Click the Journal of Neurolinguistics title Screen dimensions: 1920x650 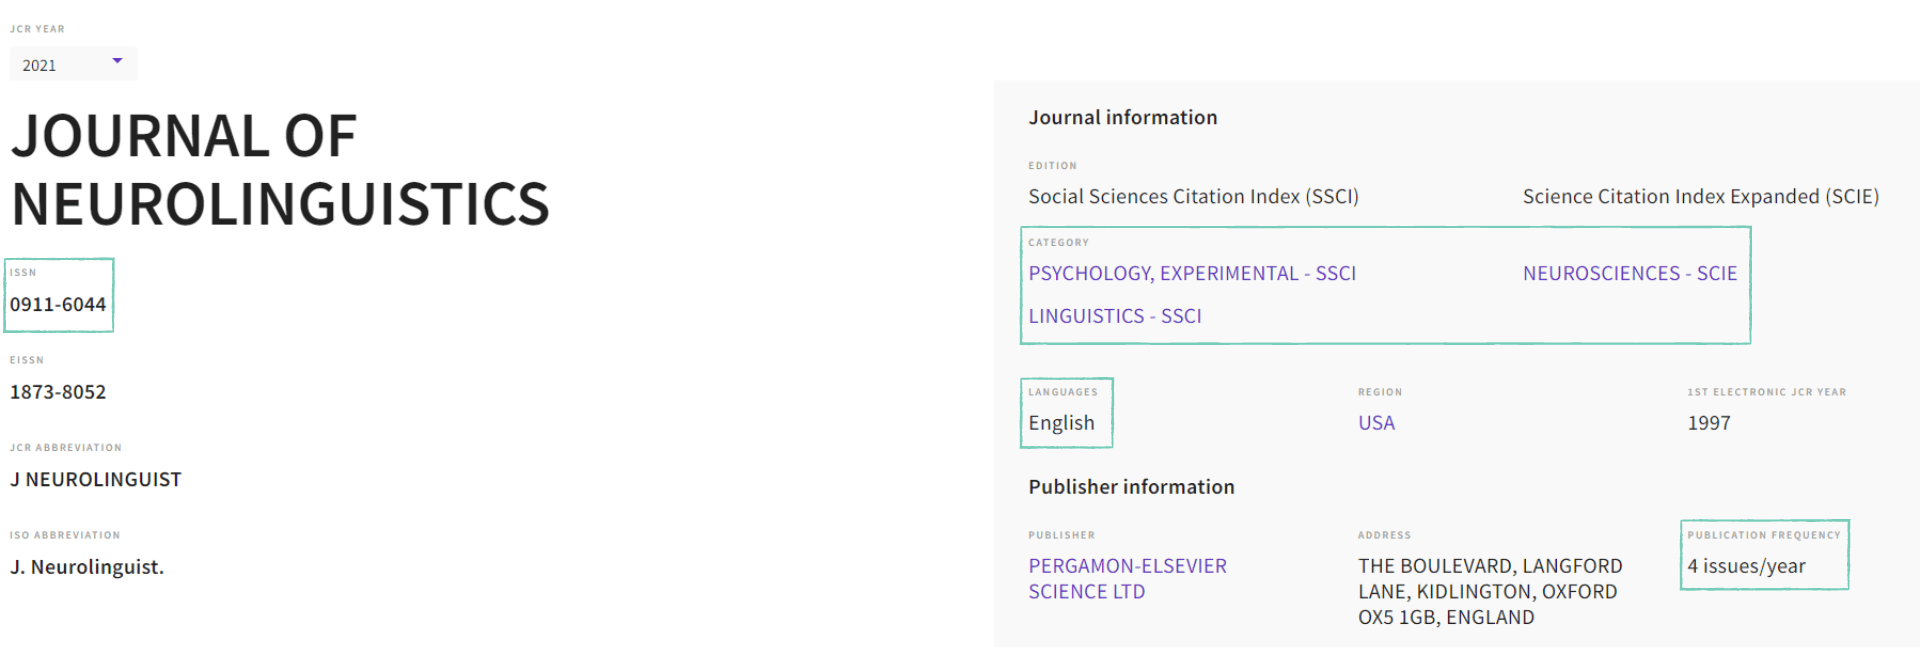click(280, 170)
